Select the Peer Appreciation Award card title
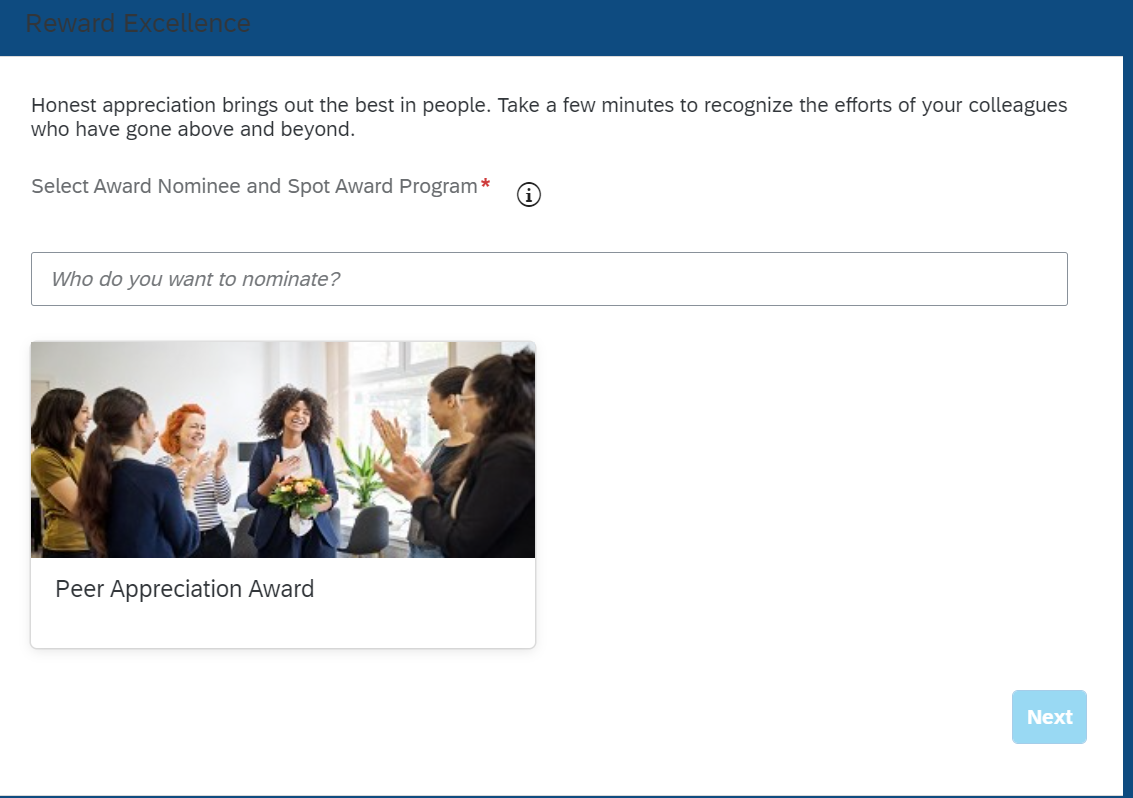 point(185,589)
